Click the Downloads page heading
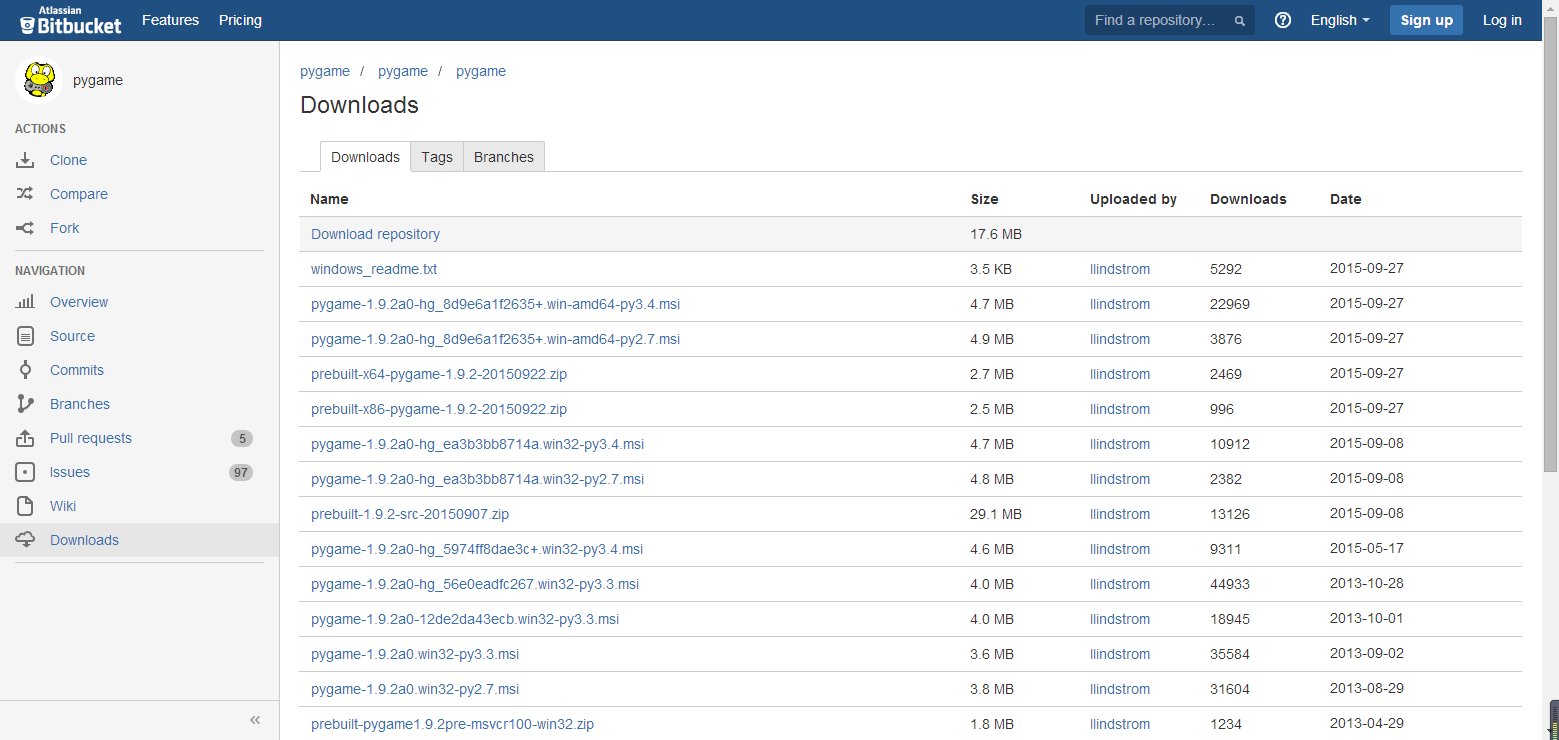1559x740 pixels. 359,105
